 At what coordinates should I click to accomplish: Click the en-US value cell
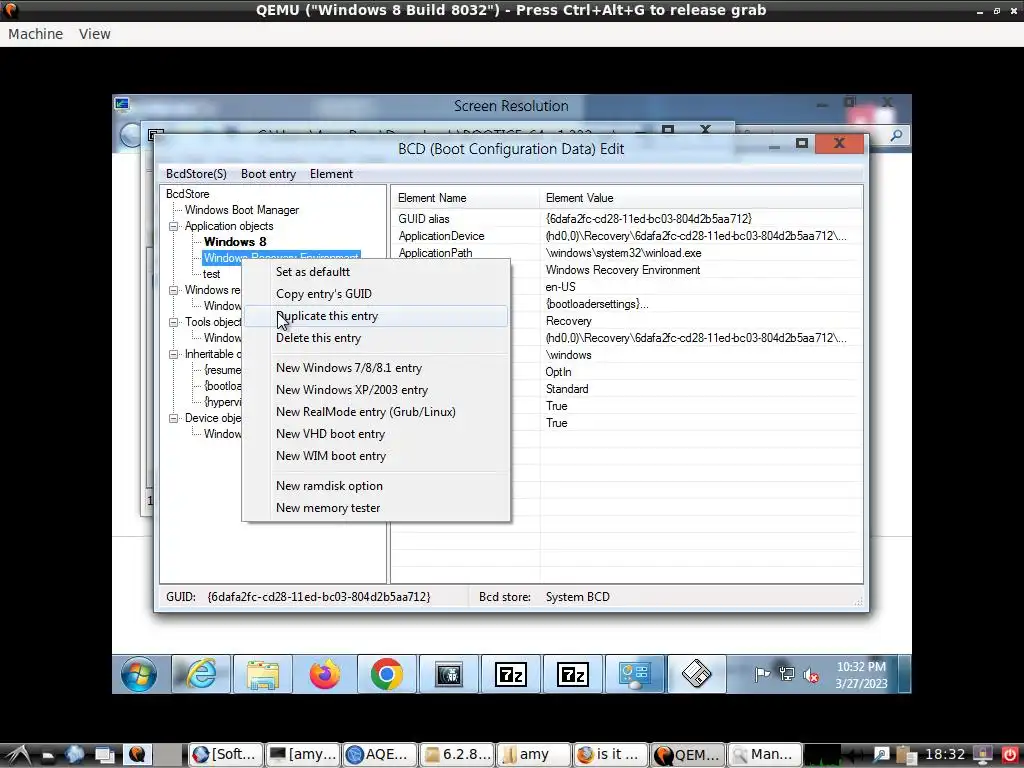click(x=560, y=287)
